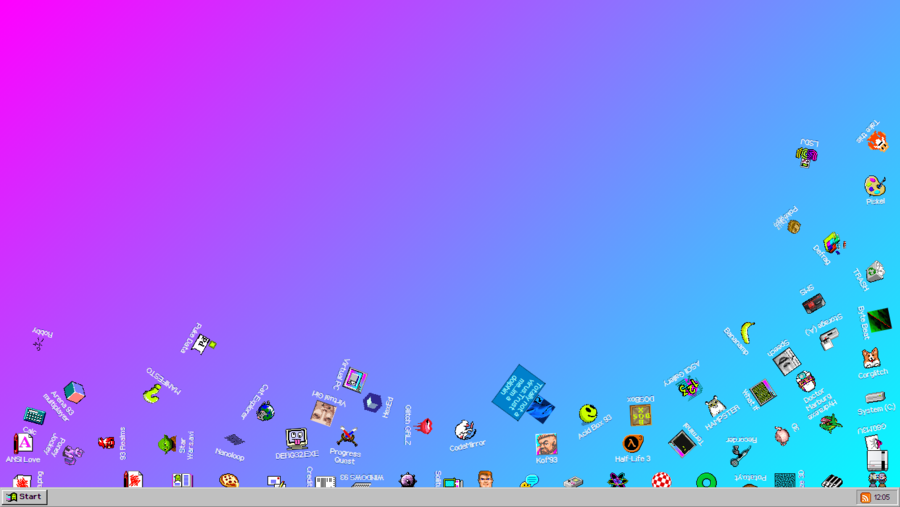Open the pink pig icon

pos(781,435)
